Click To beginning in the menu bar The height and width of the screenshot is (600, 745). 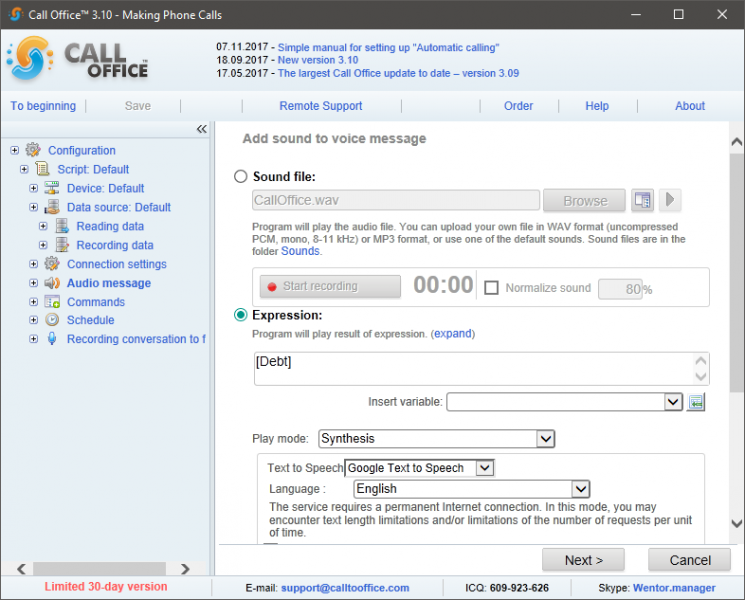(x=43, y=106)
